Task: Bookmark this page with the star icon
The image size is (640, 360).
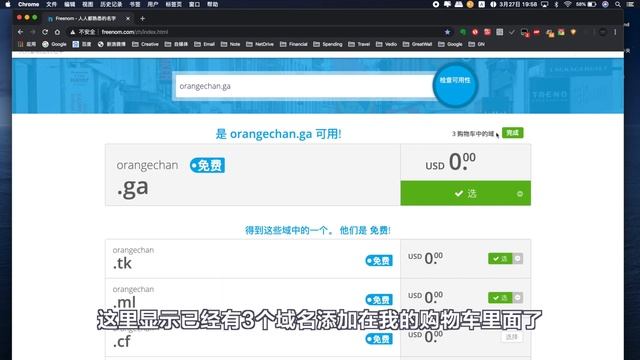Action: [447, 32]
